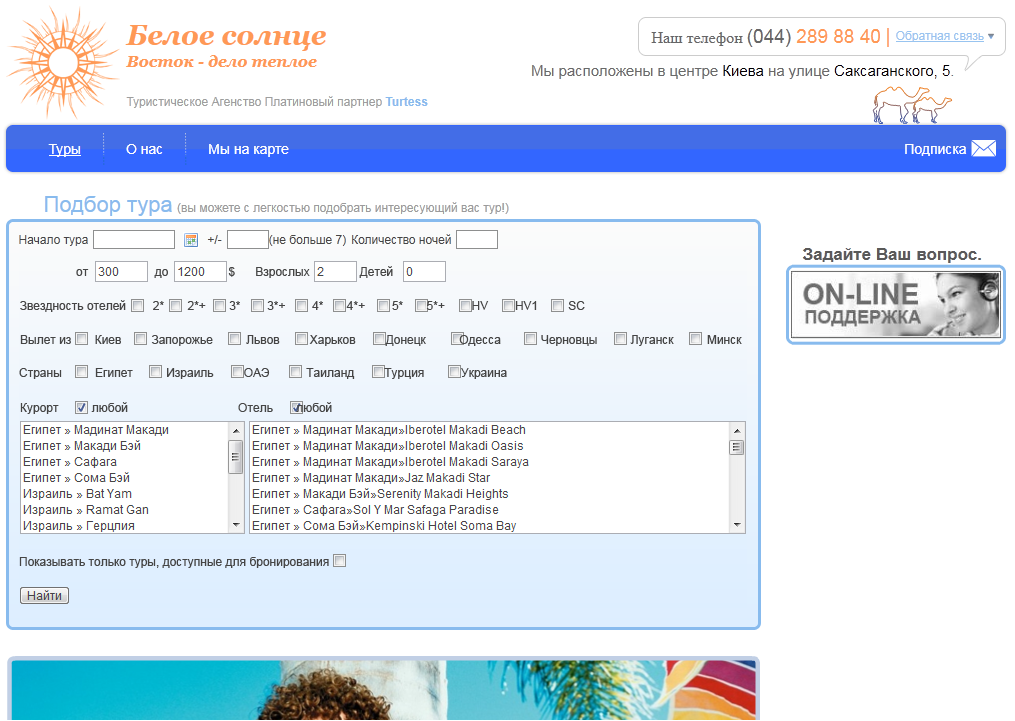1015x721 pixels.
Task: Click the Детей children count field
Action: tap(424, 272)
